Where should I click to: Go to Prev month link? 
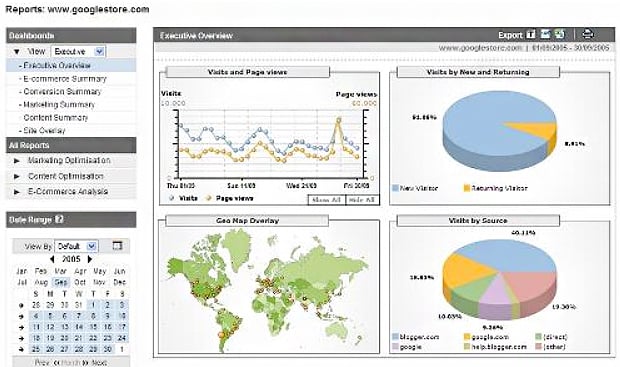tap(42, 362)
